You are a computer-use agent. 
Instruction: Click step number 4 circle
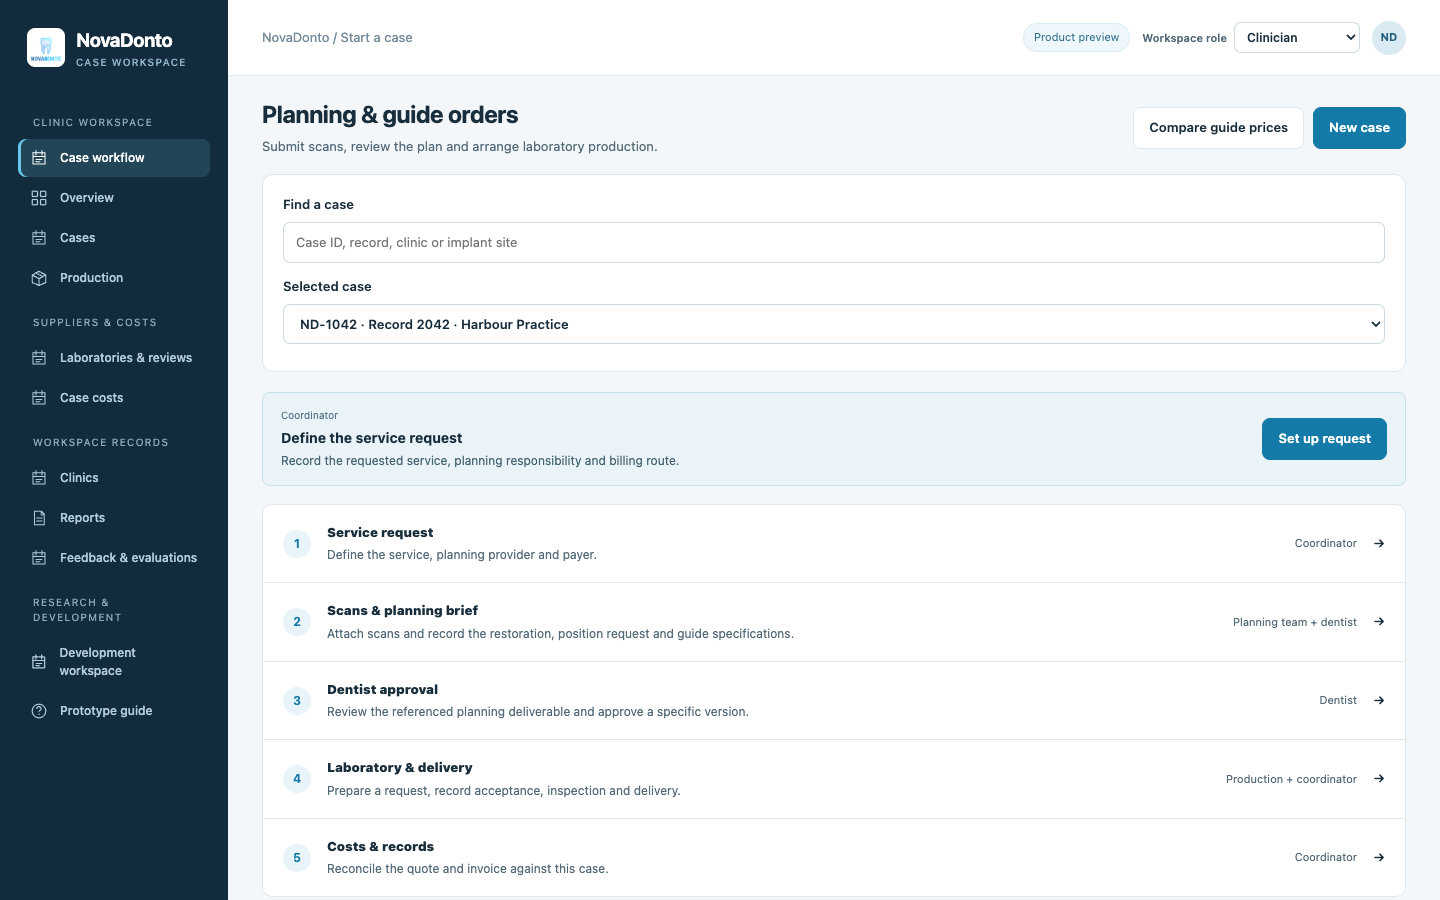[x=297, y=779]
